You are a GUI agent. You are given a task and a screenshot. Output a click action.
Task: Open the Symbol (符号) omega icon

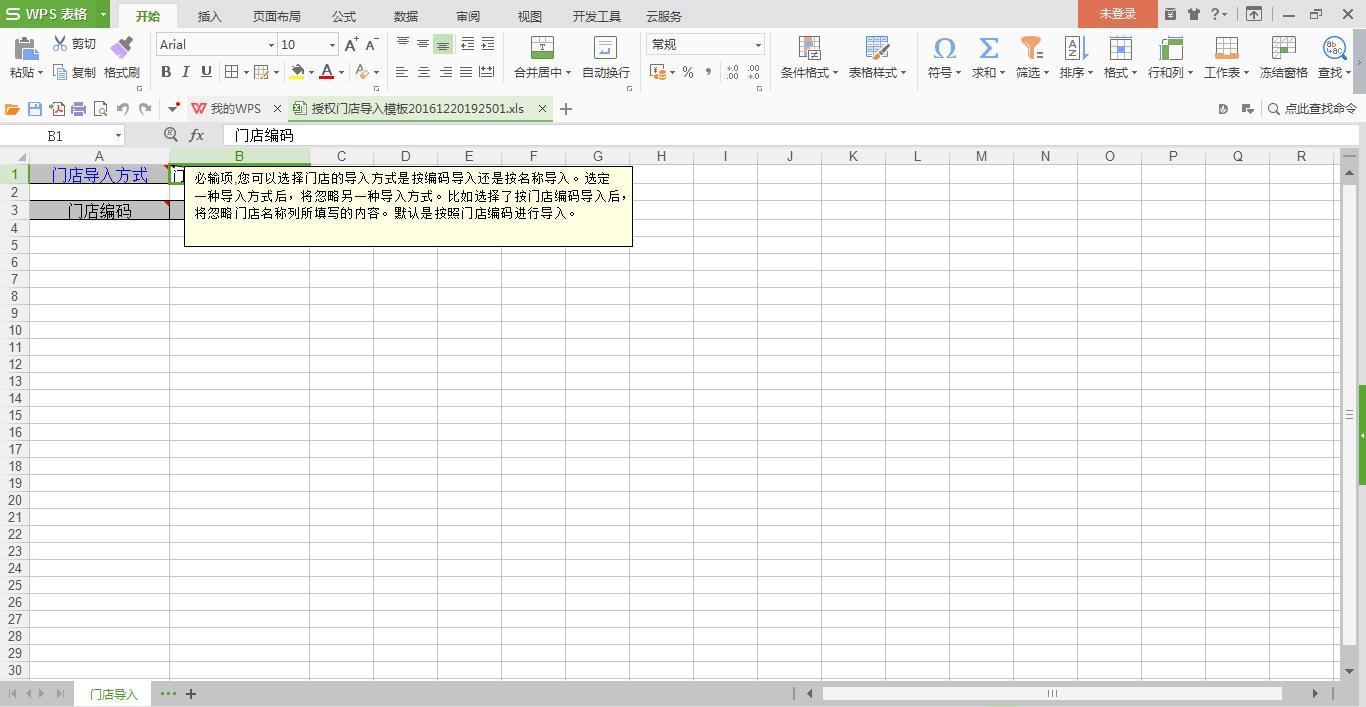[943, 48]
